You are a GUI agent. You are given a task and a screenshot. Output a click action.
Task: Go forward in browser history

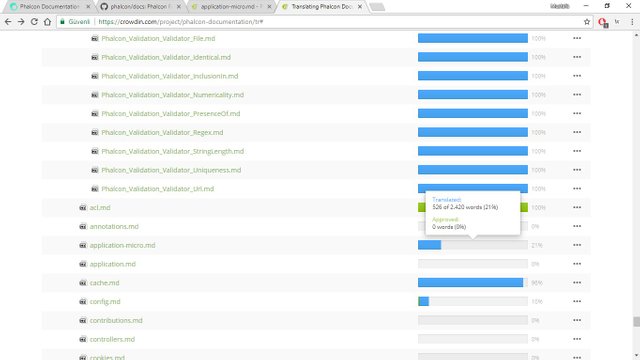(x=21, y=22)
